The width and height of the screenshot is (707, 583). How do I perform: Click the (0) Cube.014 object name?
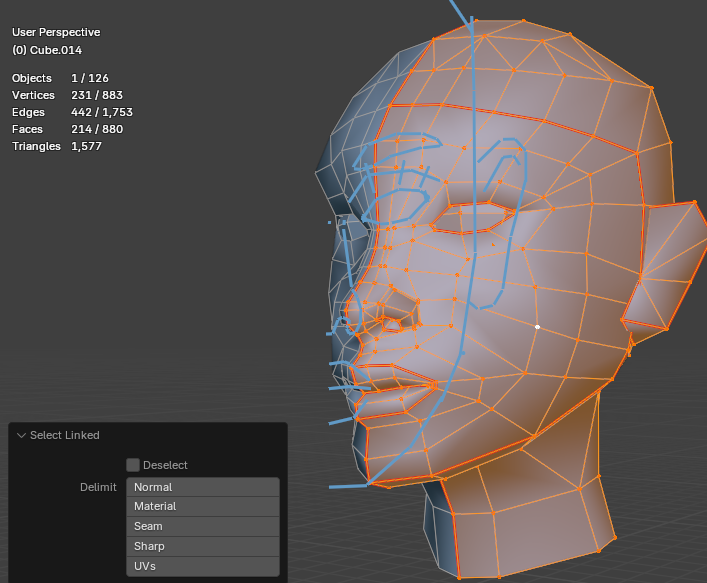[x=47, y=50]
